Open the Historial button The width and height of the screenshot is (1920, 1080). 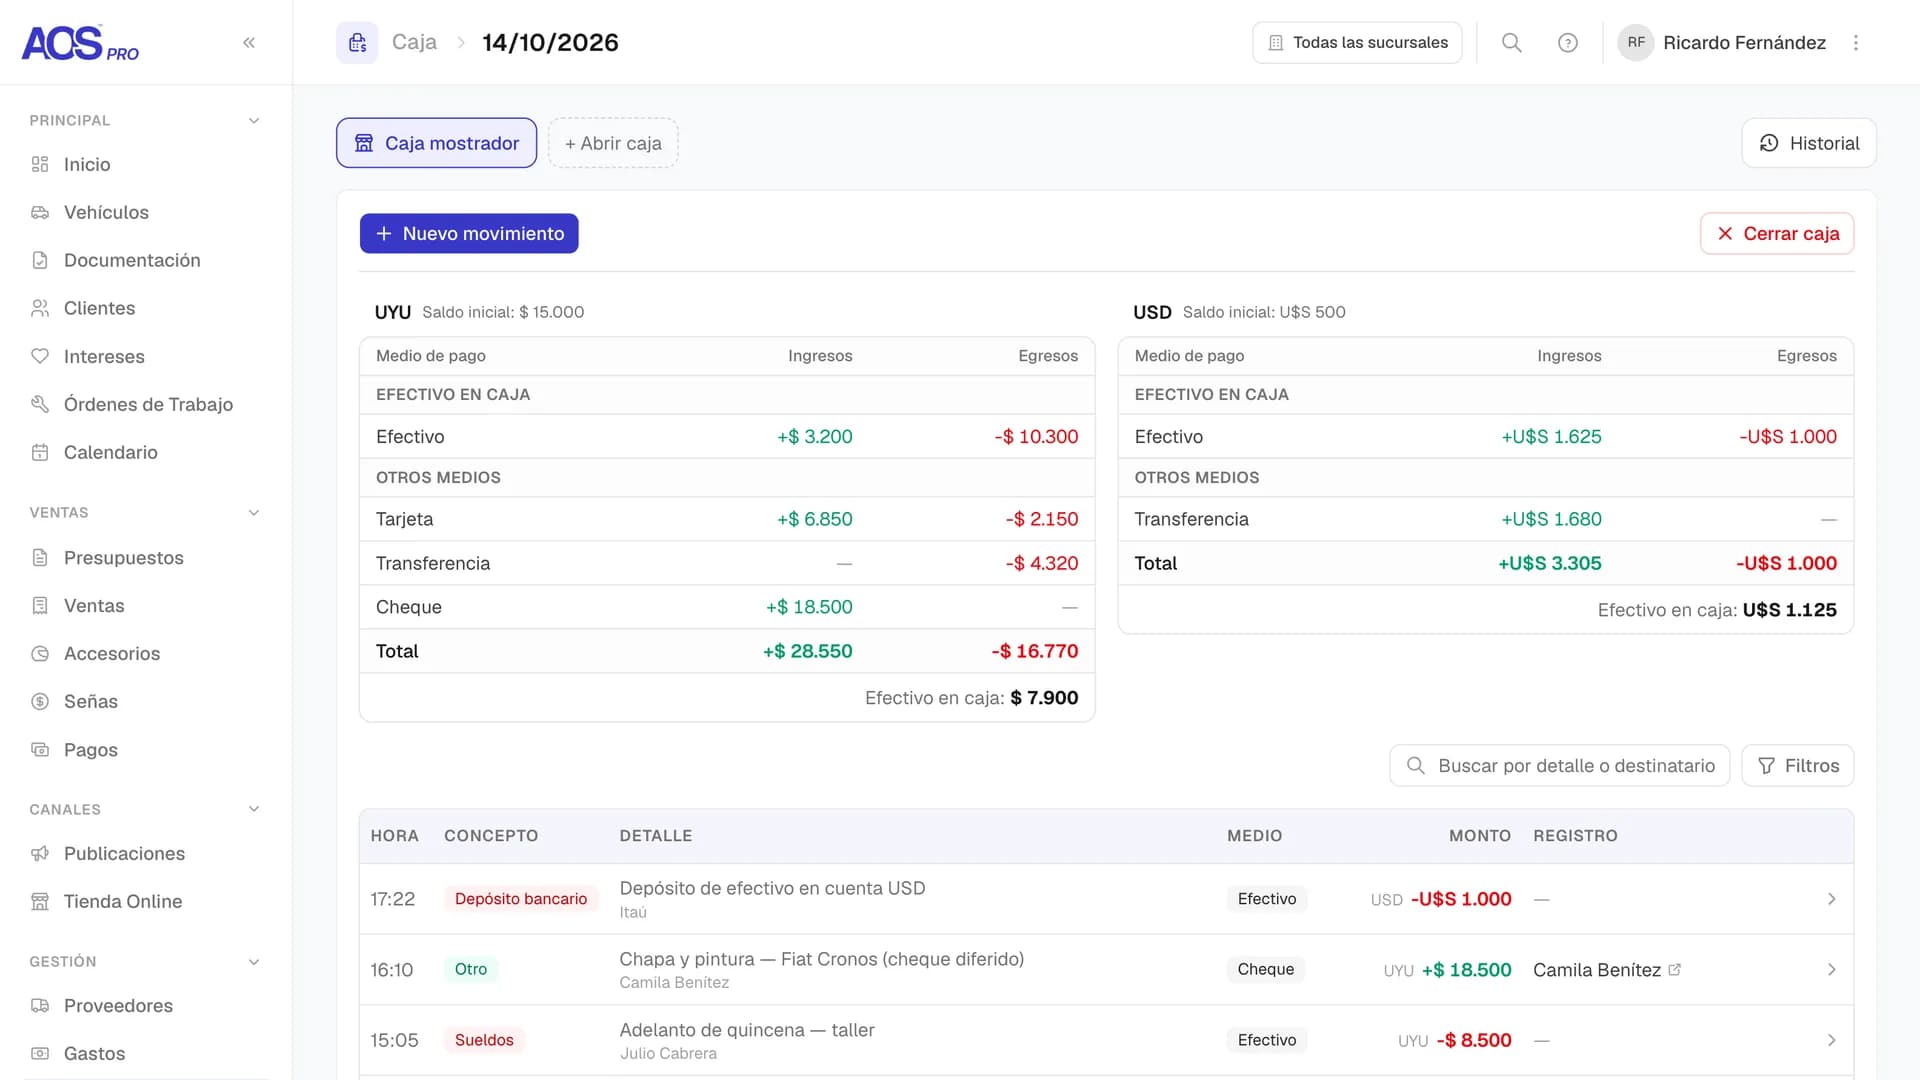coord(1809,143)
